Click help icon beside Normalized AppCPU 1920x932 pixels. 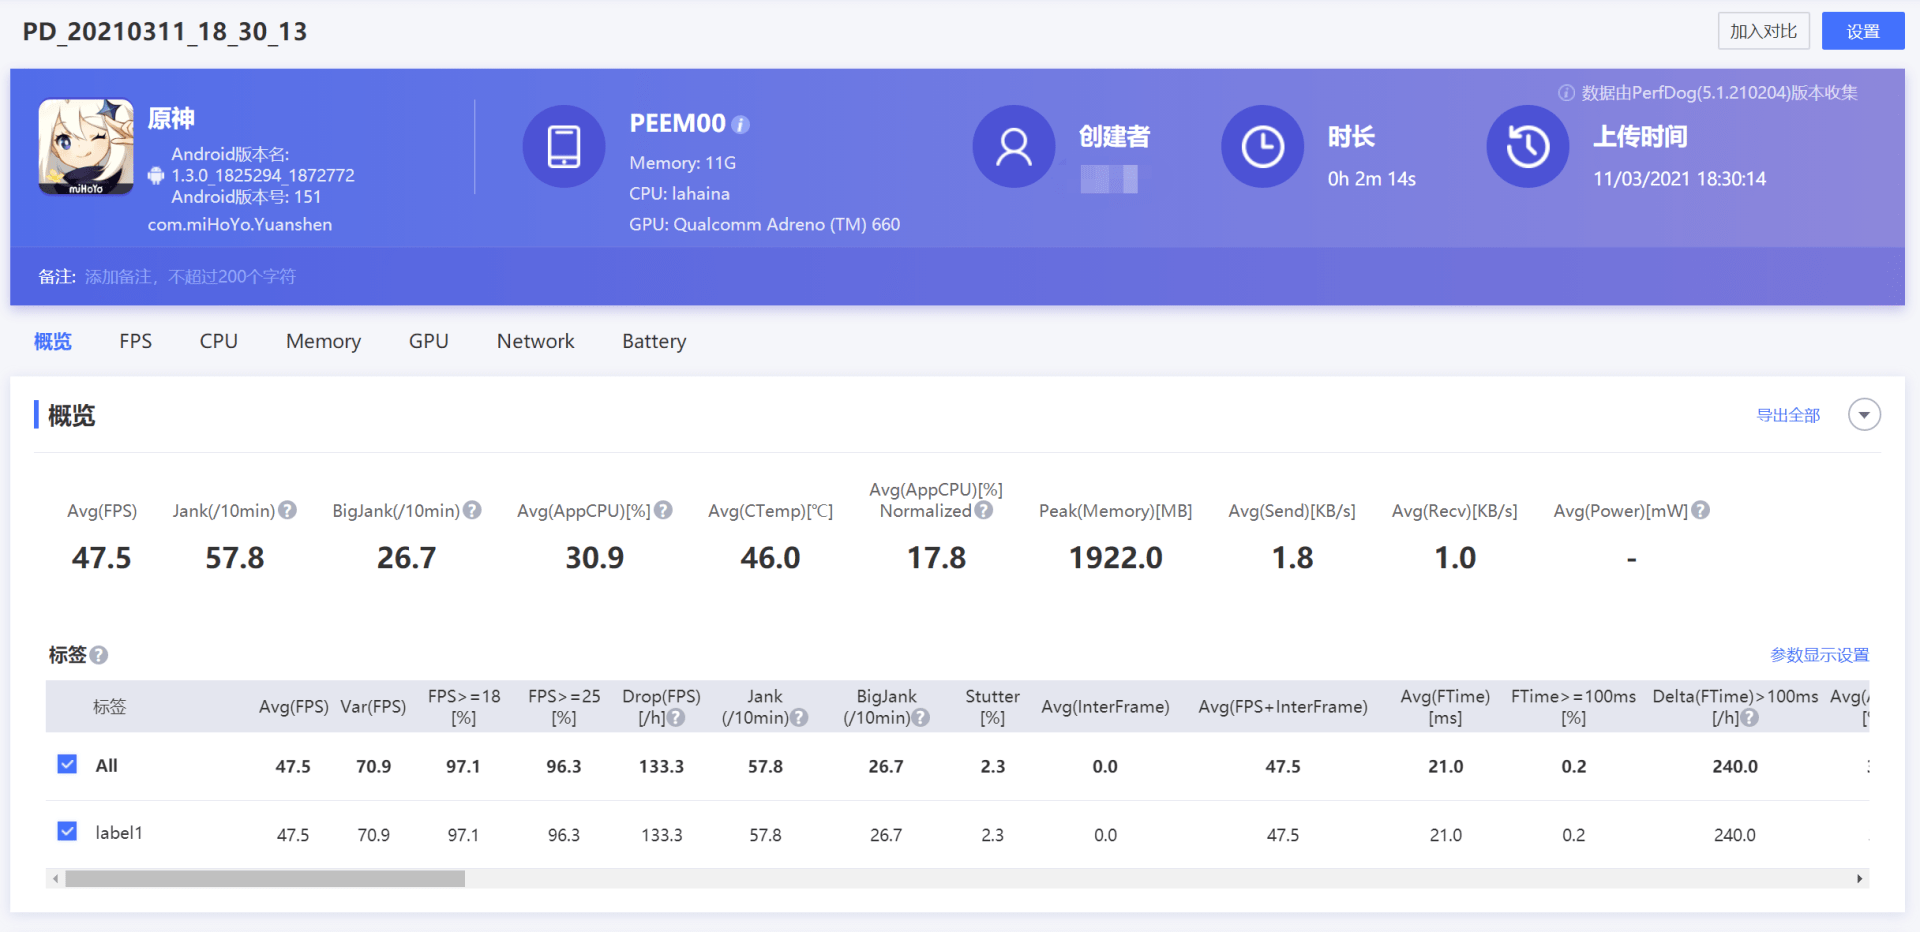pos(984,511)
